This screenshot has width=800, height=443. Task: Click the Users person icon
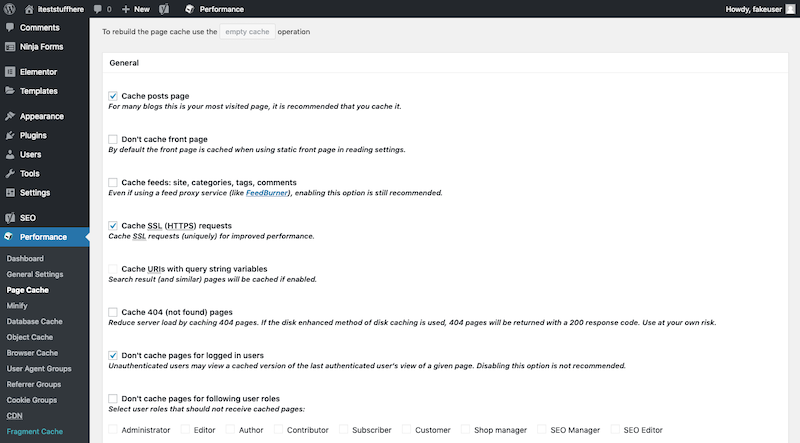point(10,154)
